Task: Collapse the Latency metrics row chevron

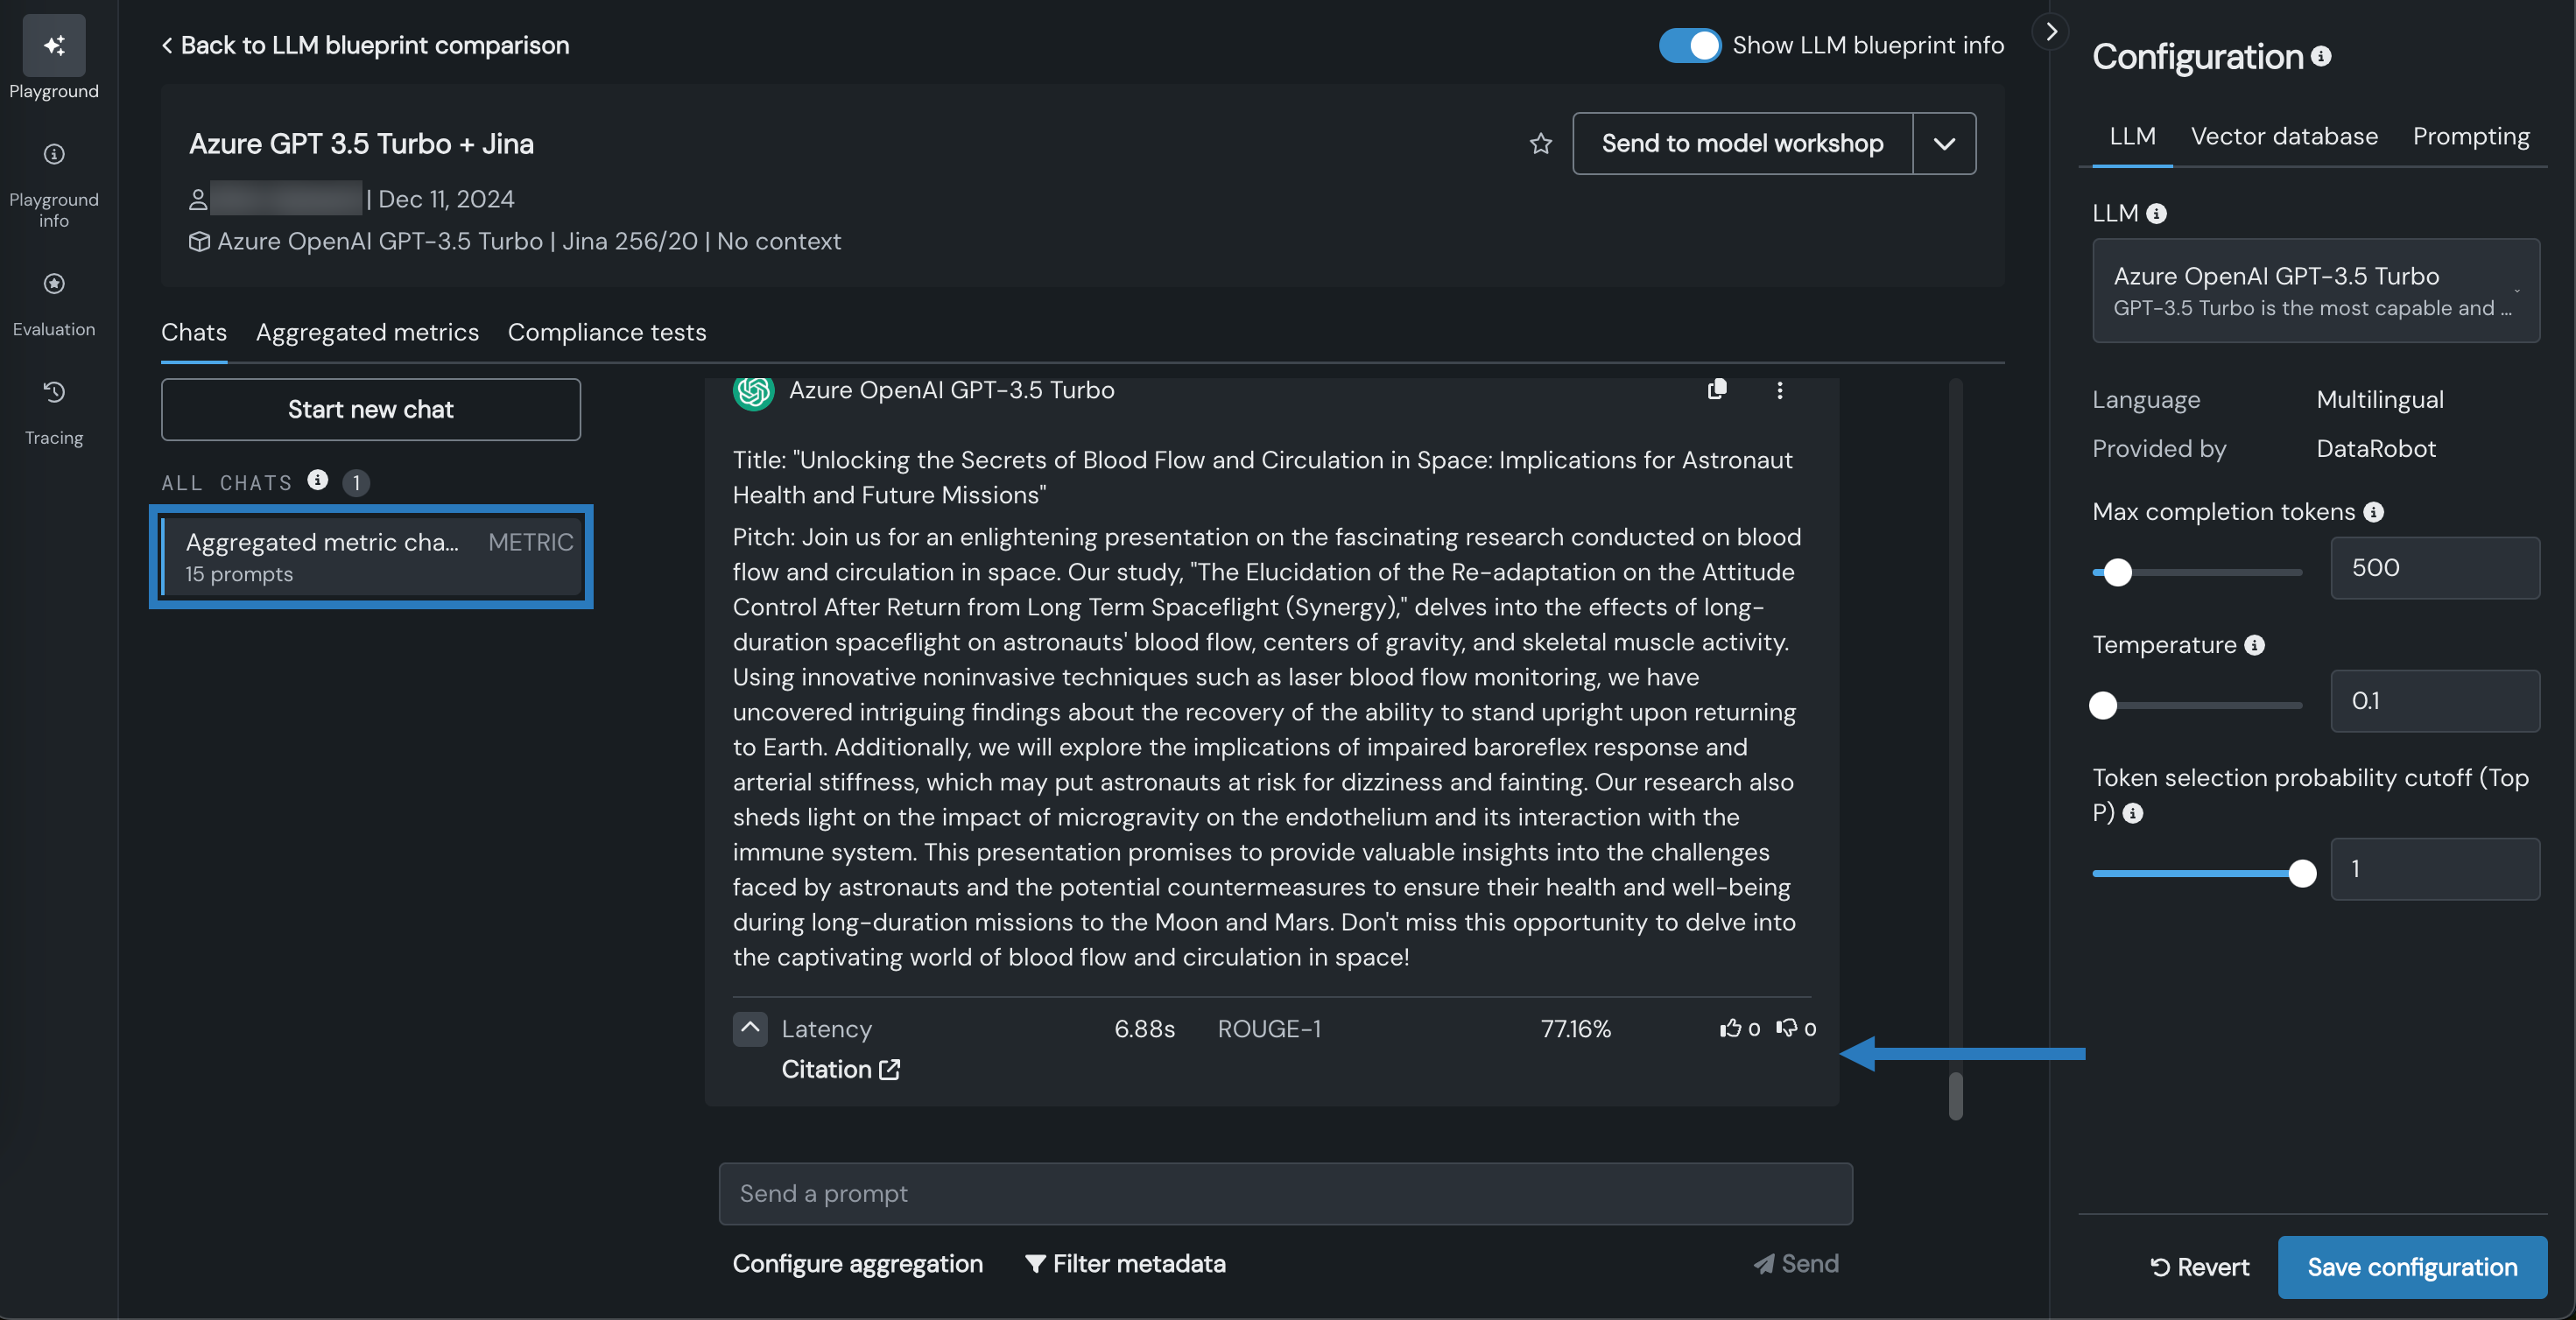Action: [x=750, y=1028]
